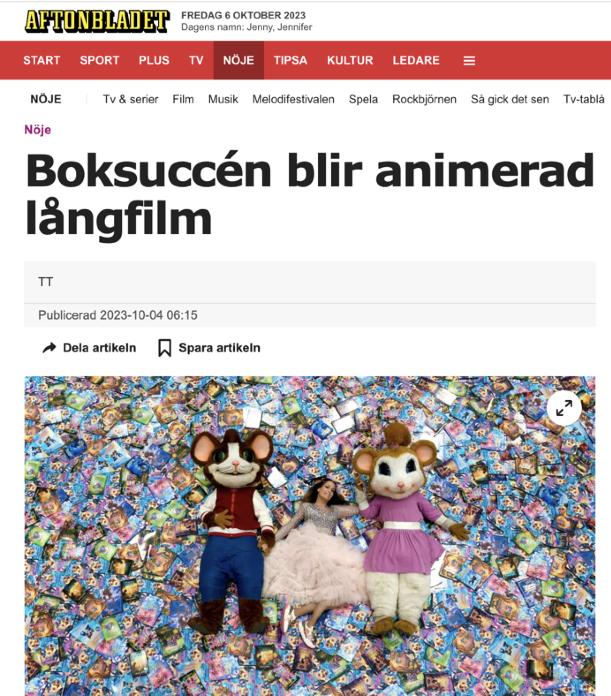Viewport: 611px width, 696px height.
Task: Select the NÖJE tab
Action: (x=239, y=60)
